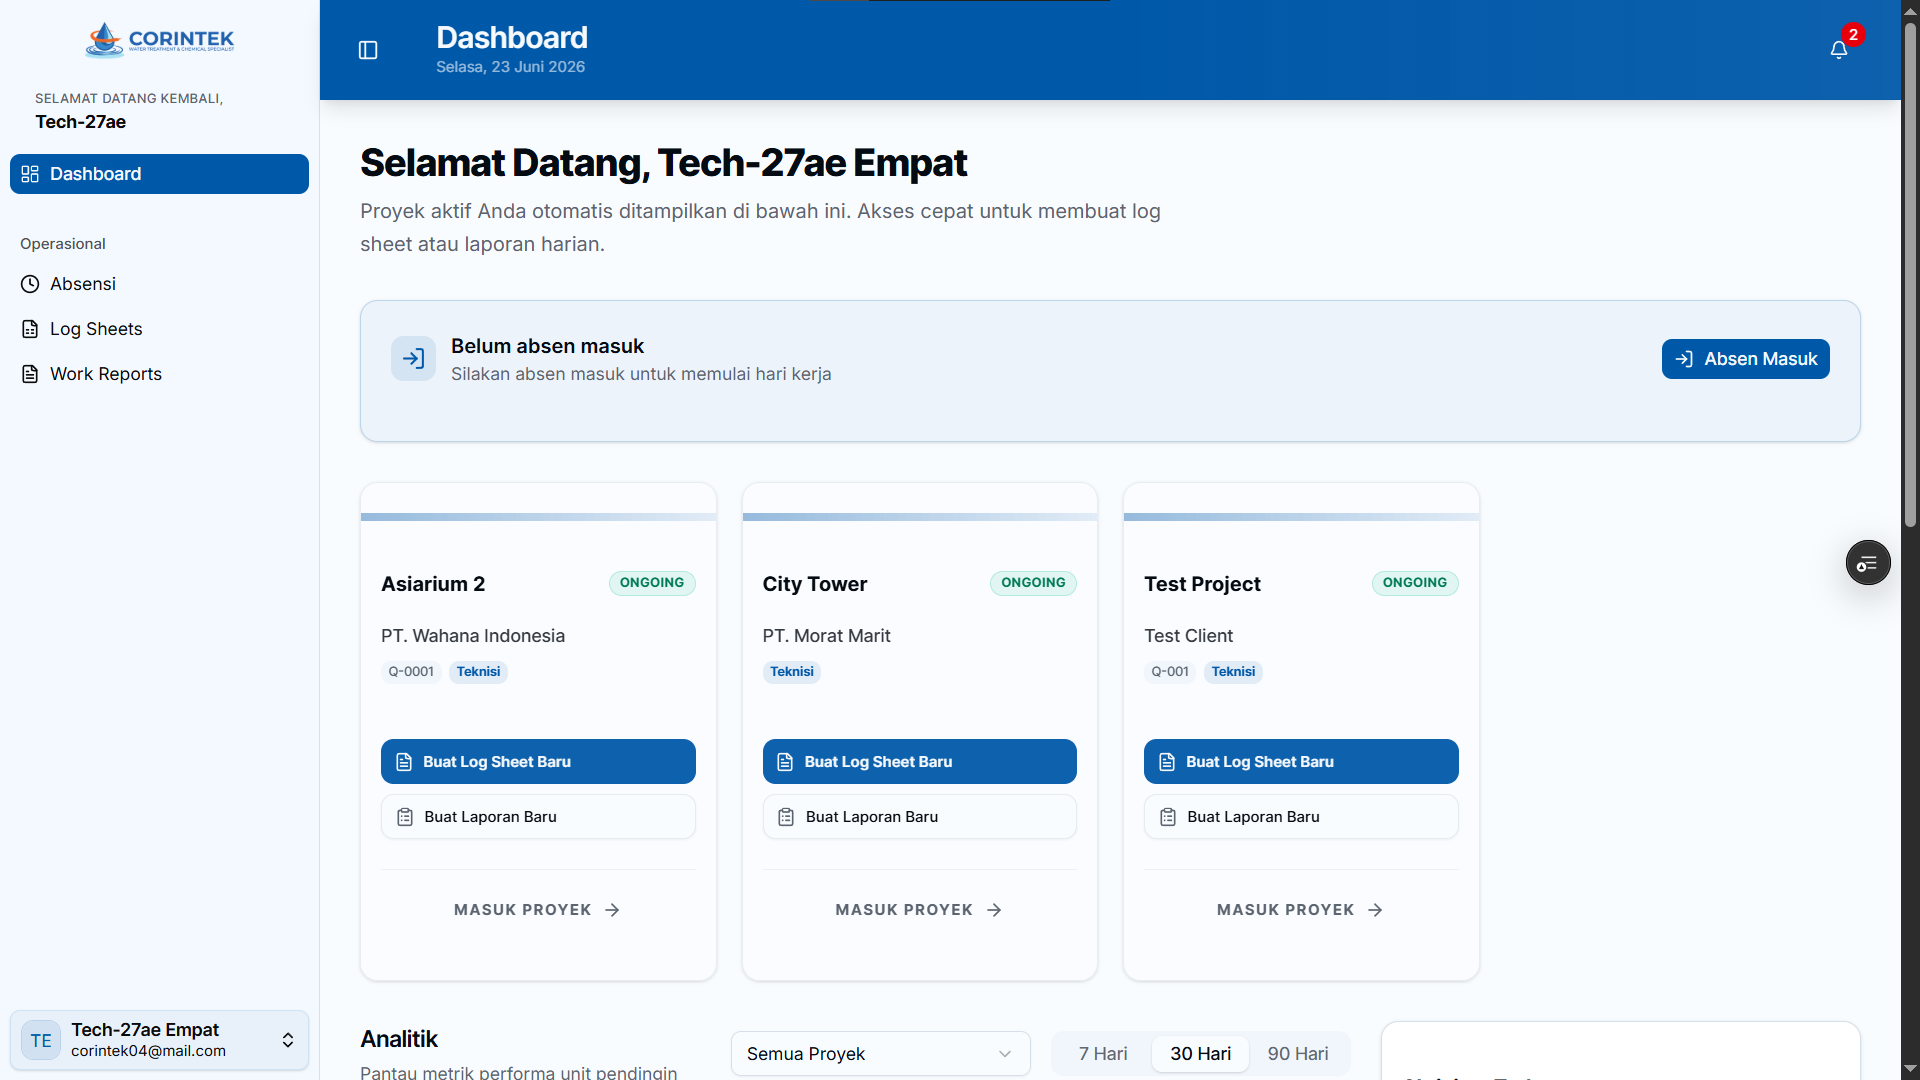Click the ONGOING badge on City Tower
This screenshot has width=1920, height=1080.
[x=1033, y=583]
